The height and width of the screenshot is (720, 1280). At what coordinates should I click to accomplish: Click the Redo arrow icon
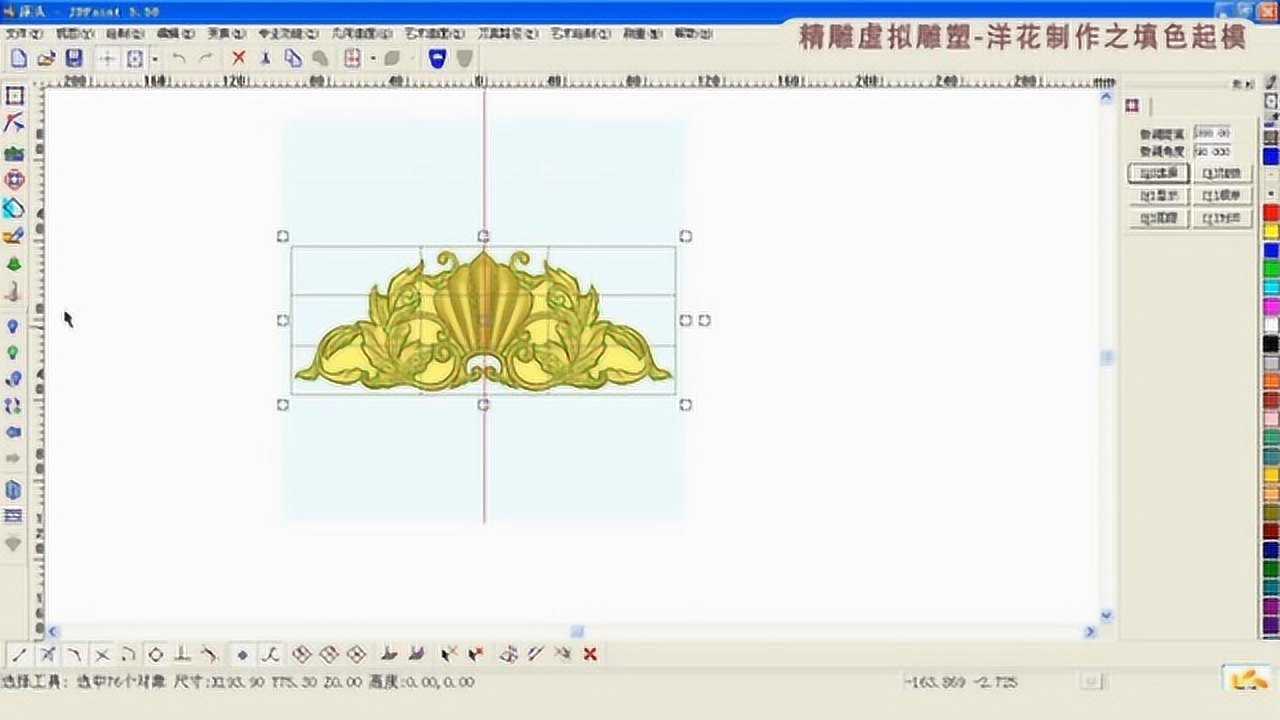(x=205, y=58)
